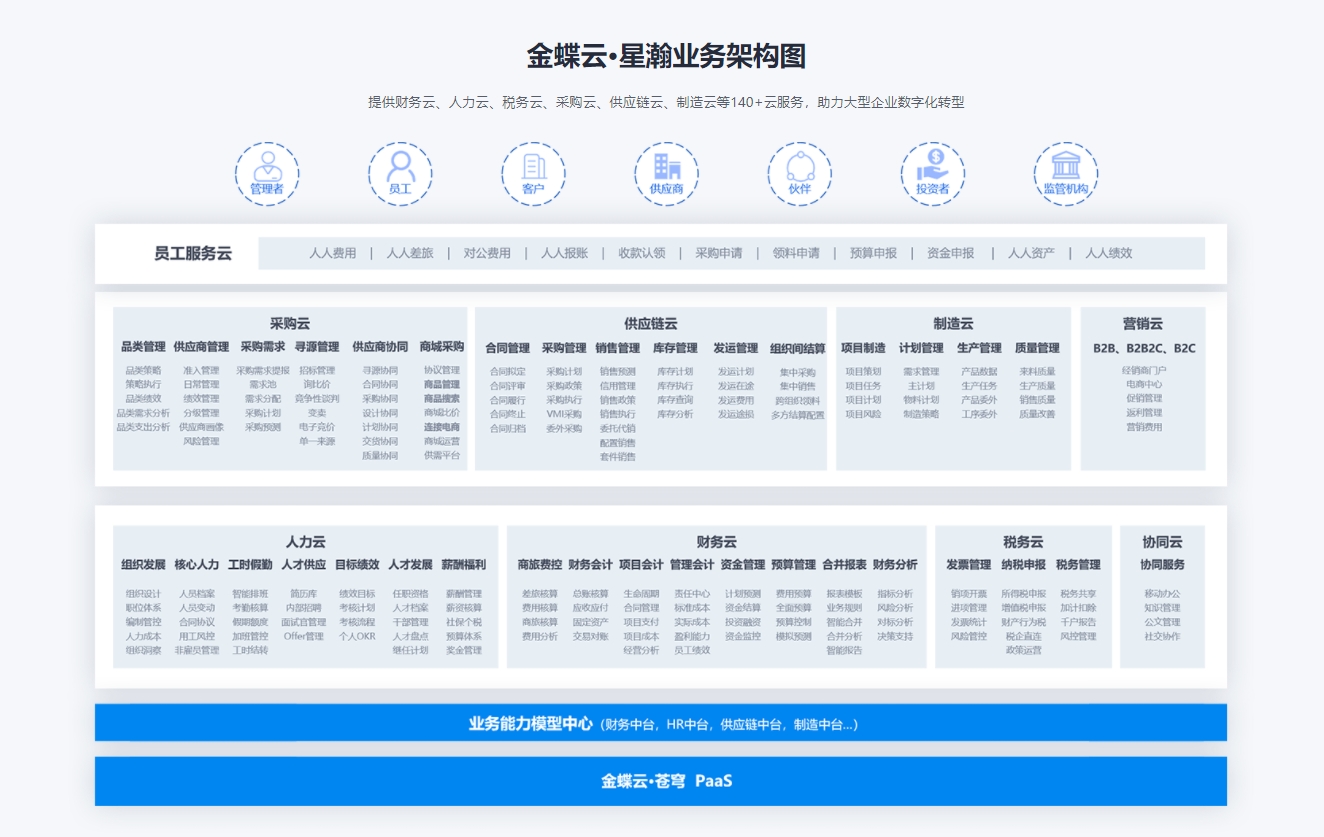Select the 商城采购 column heading

(x=442, y=347)
